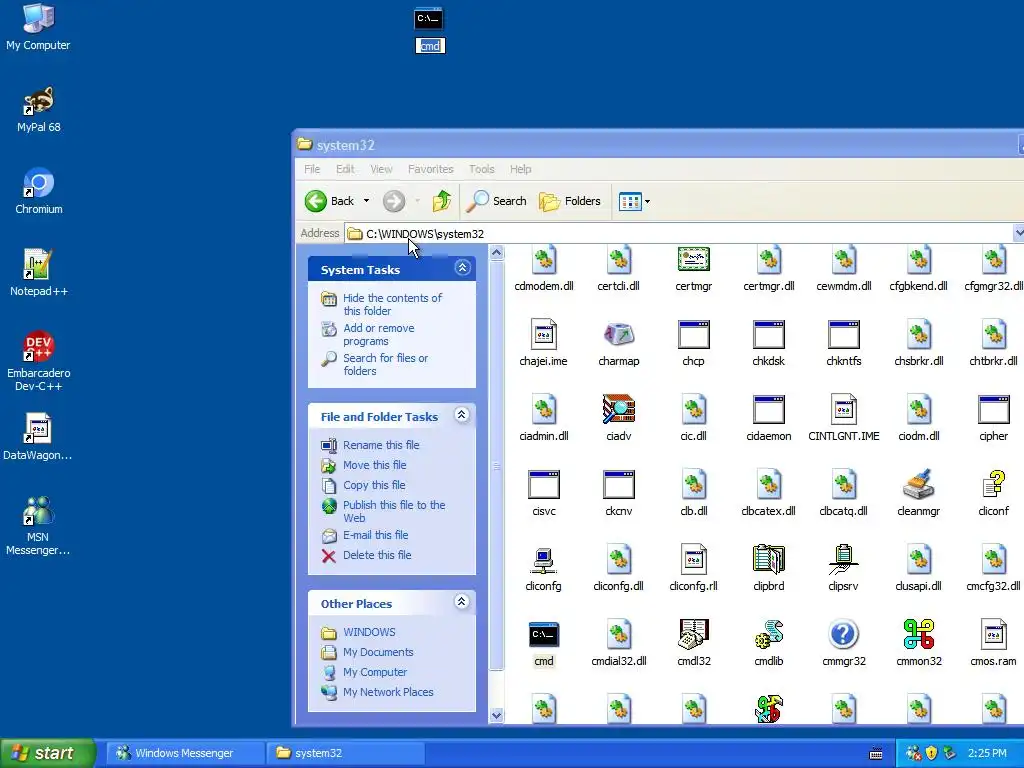Viewport: 1024px width, 768px height.
Task: Select chajei.ime file
Action: pyautogui.click(x=543, y=343)
